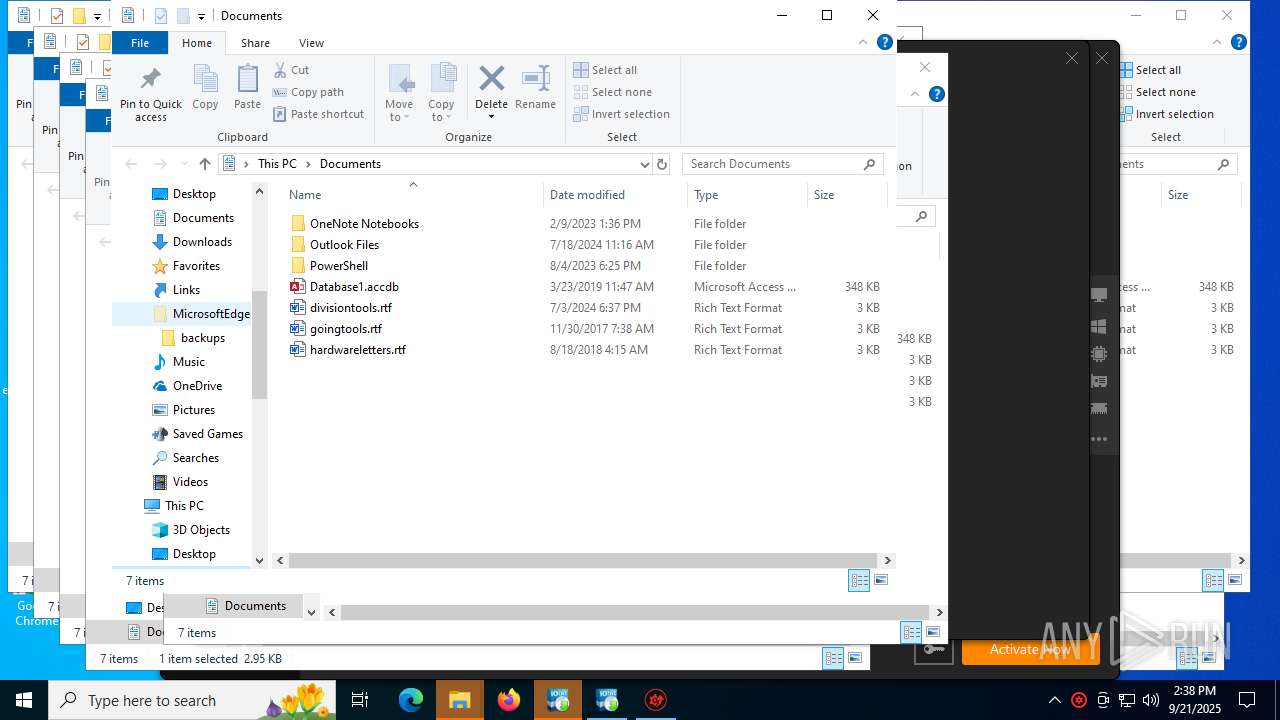This screenshot has height=720, width=1280.
Task: Switch to the View ribbon tab
Action: [311, 43]
